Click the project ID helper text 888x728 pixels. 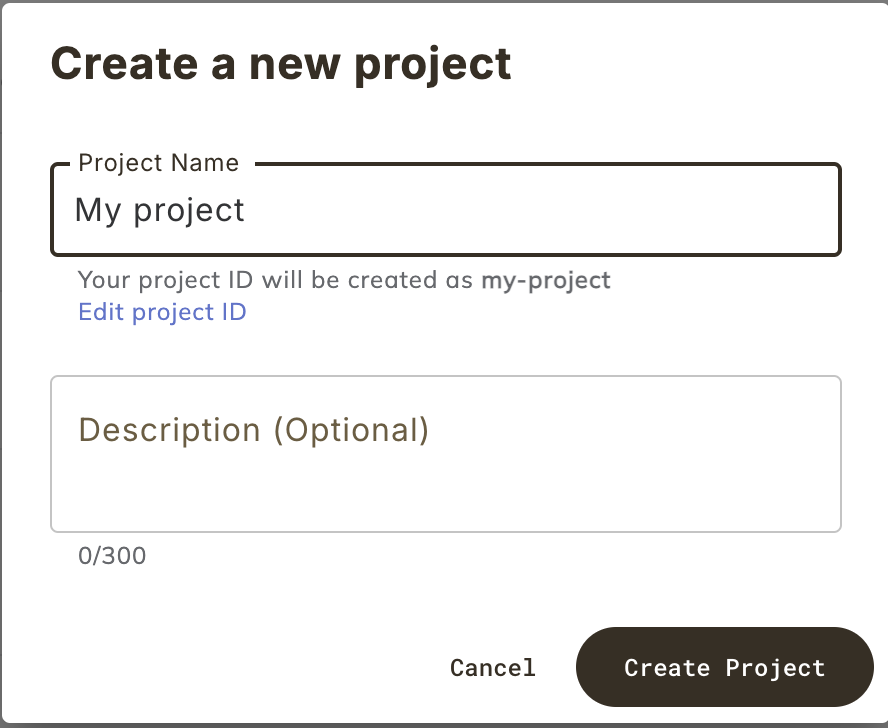343,280
